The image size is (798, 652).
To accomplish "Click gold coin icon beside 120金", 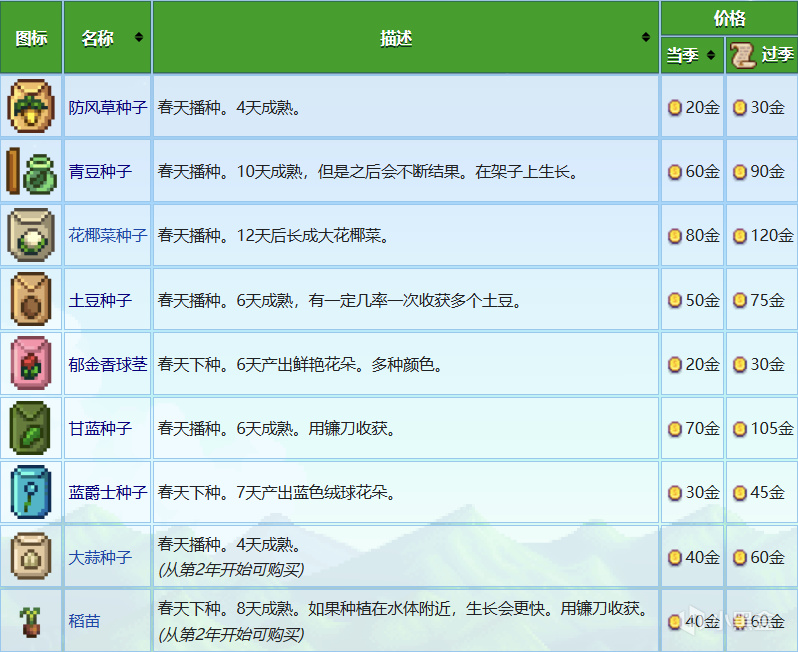I will [739, 236].
